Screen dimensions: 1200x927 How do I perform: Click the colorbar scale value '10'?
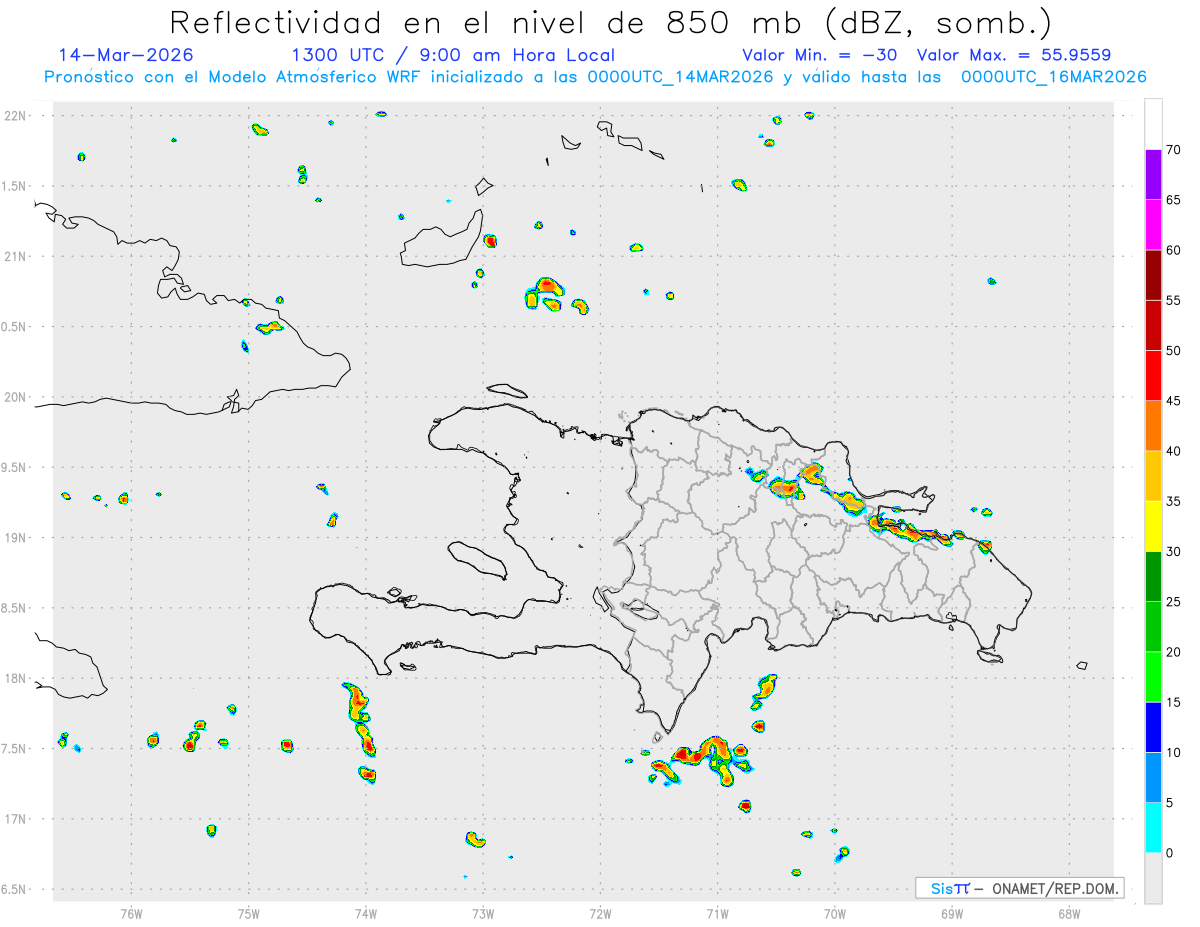tap(1174, 752)
